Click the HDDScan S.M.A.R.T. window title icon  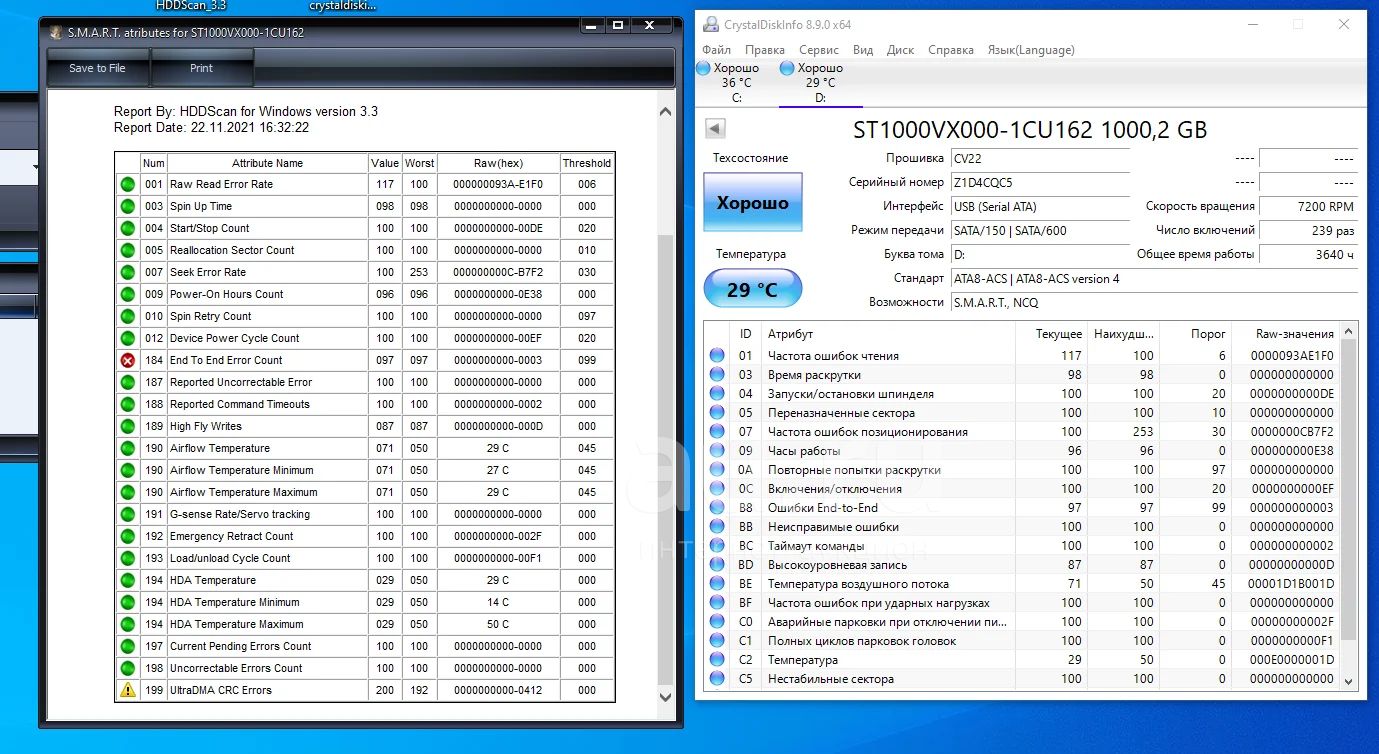[x=57, y=32]
